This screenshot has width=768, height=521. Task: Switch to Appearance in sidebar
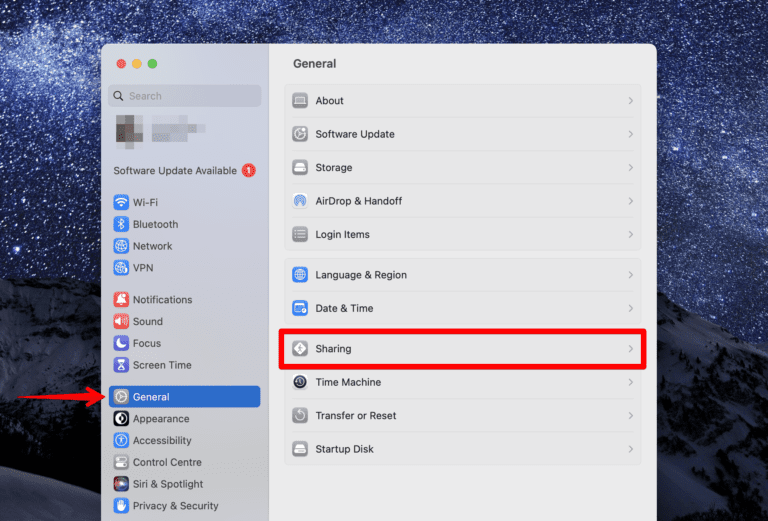pyautogui.click(x=161, y=419)
